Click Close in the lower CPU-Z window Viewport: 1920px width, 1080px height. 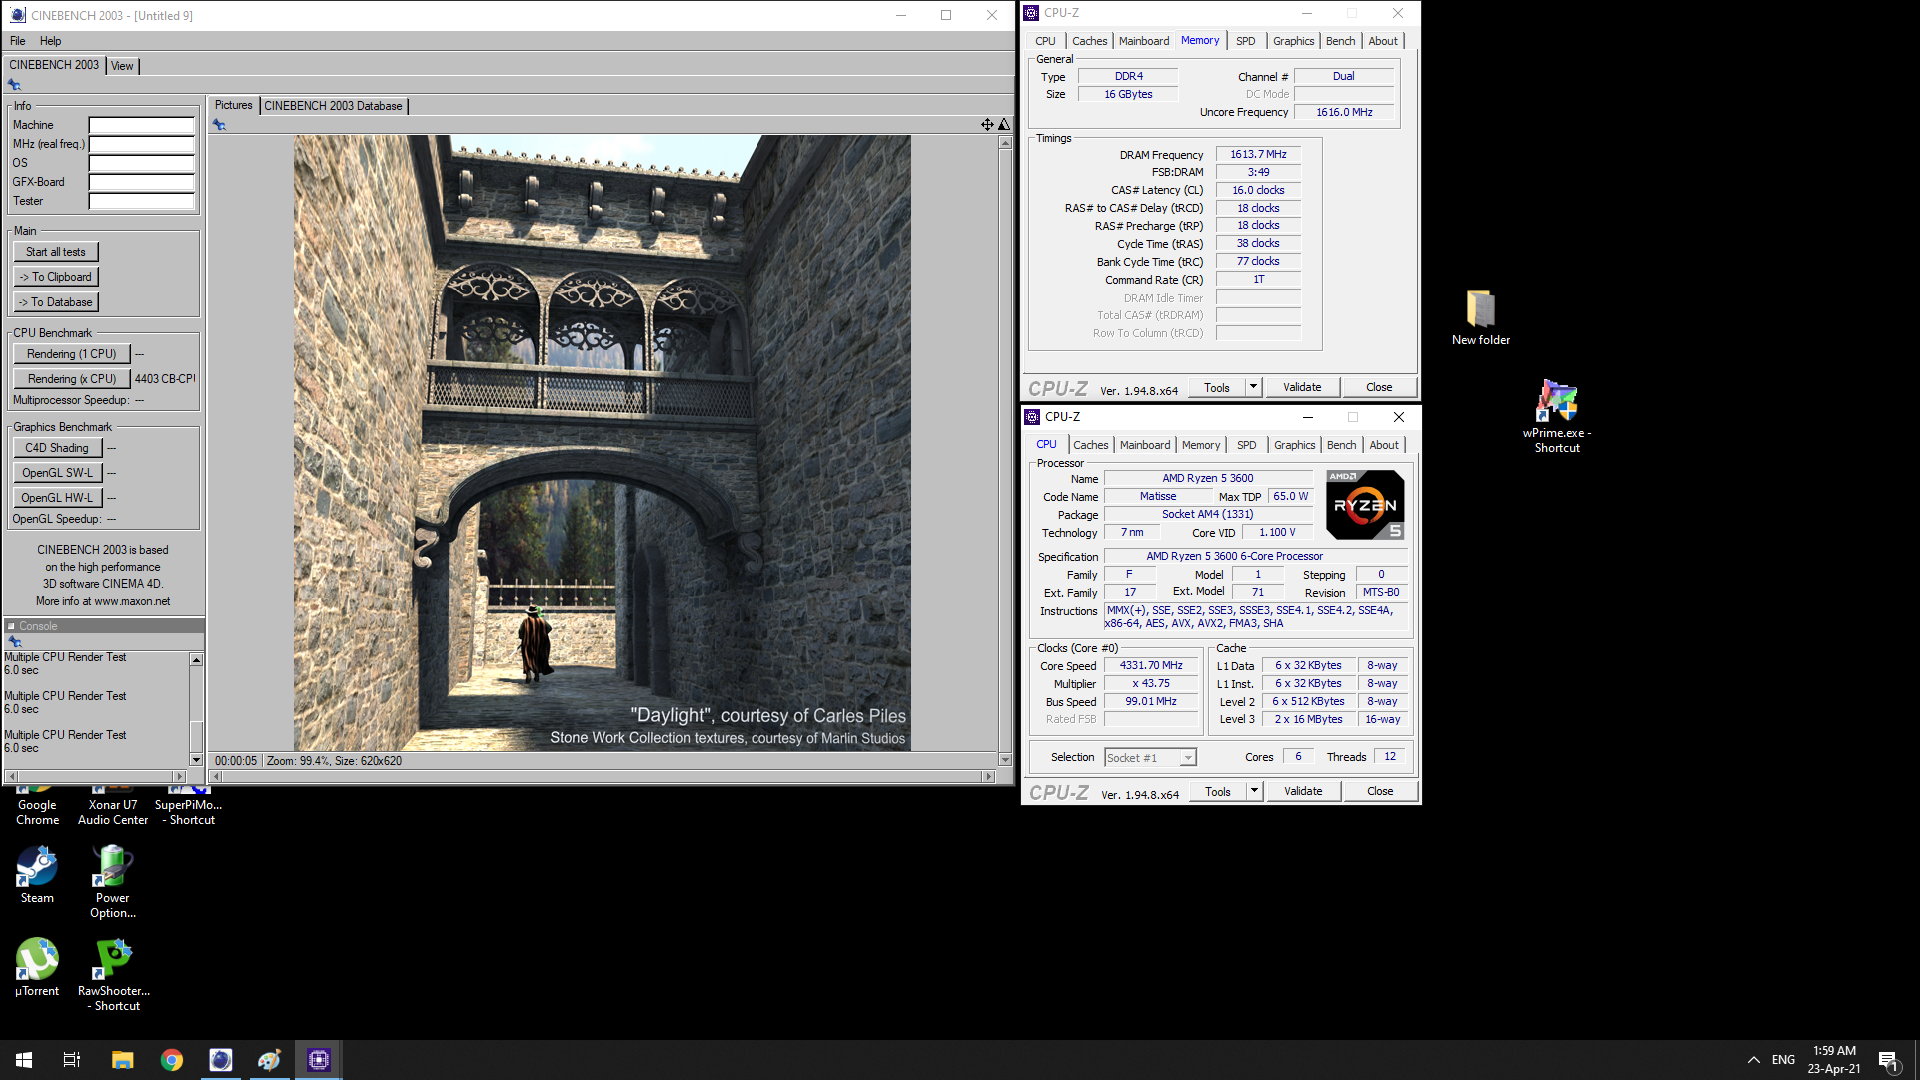tap(1380, 791)
